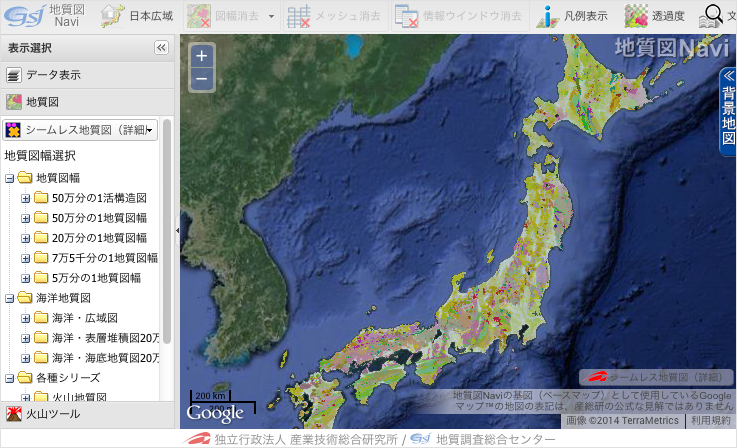Click the 各種シリーズ folder icon
Screen dimensions: 737x448
24,377
